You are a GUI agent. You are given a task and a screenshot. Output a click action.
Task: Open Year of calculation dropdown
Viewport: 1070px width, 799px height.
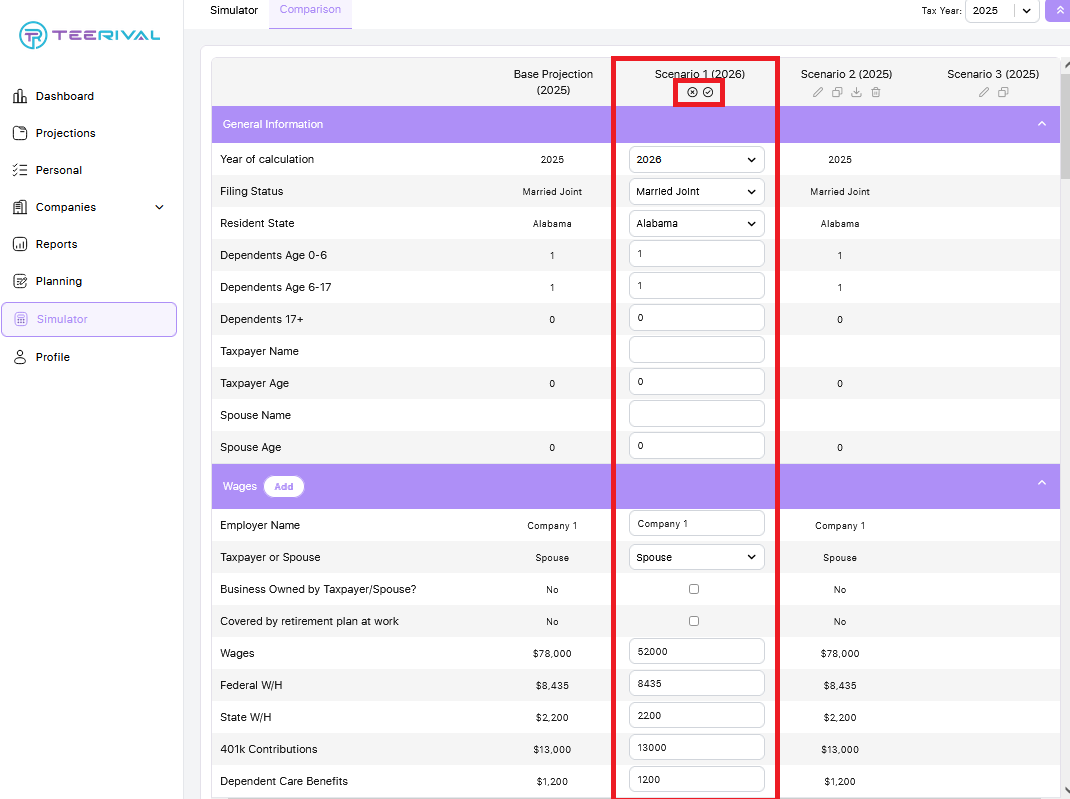click(696, 160)
